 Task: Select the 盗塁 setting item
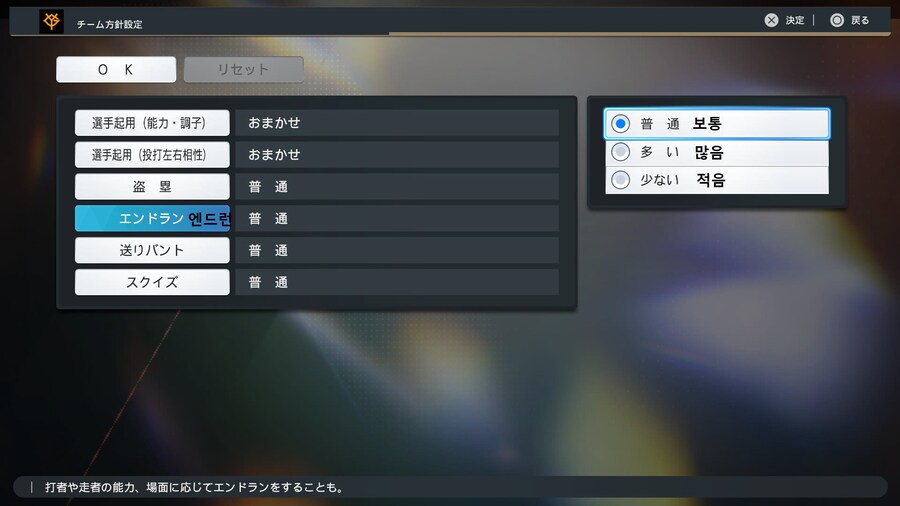click(152, 187)
